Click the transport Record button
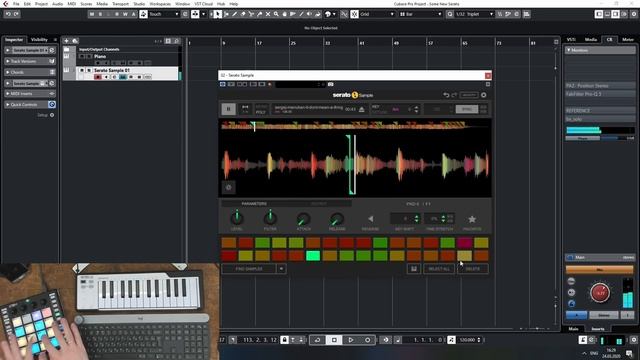This screenshot has width=640, height=360. (367, 340)
